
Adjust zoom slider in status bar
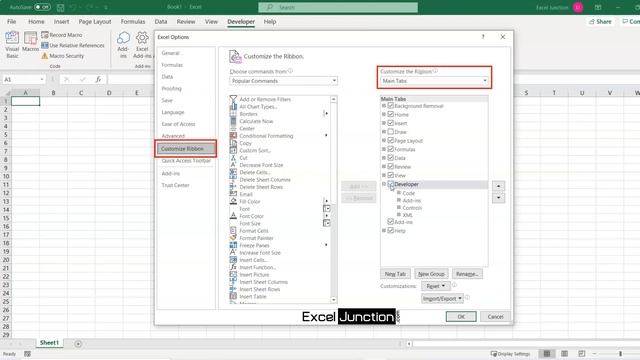620,353
